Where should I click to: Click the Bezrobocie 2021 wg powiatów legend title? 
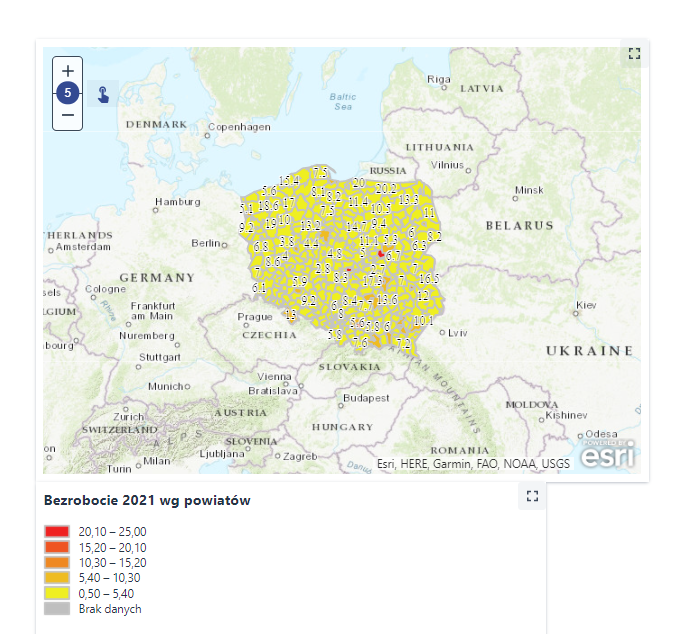tap(147, 500)
